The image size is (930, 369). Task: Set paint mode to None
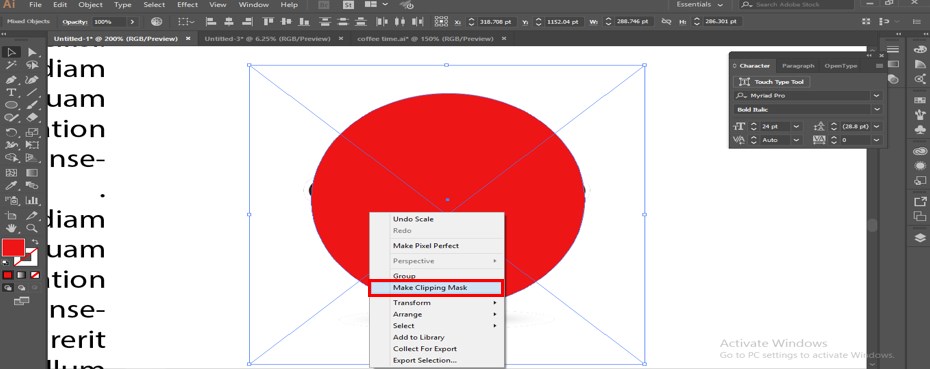point(35,275)
